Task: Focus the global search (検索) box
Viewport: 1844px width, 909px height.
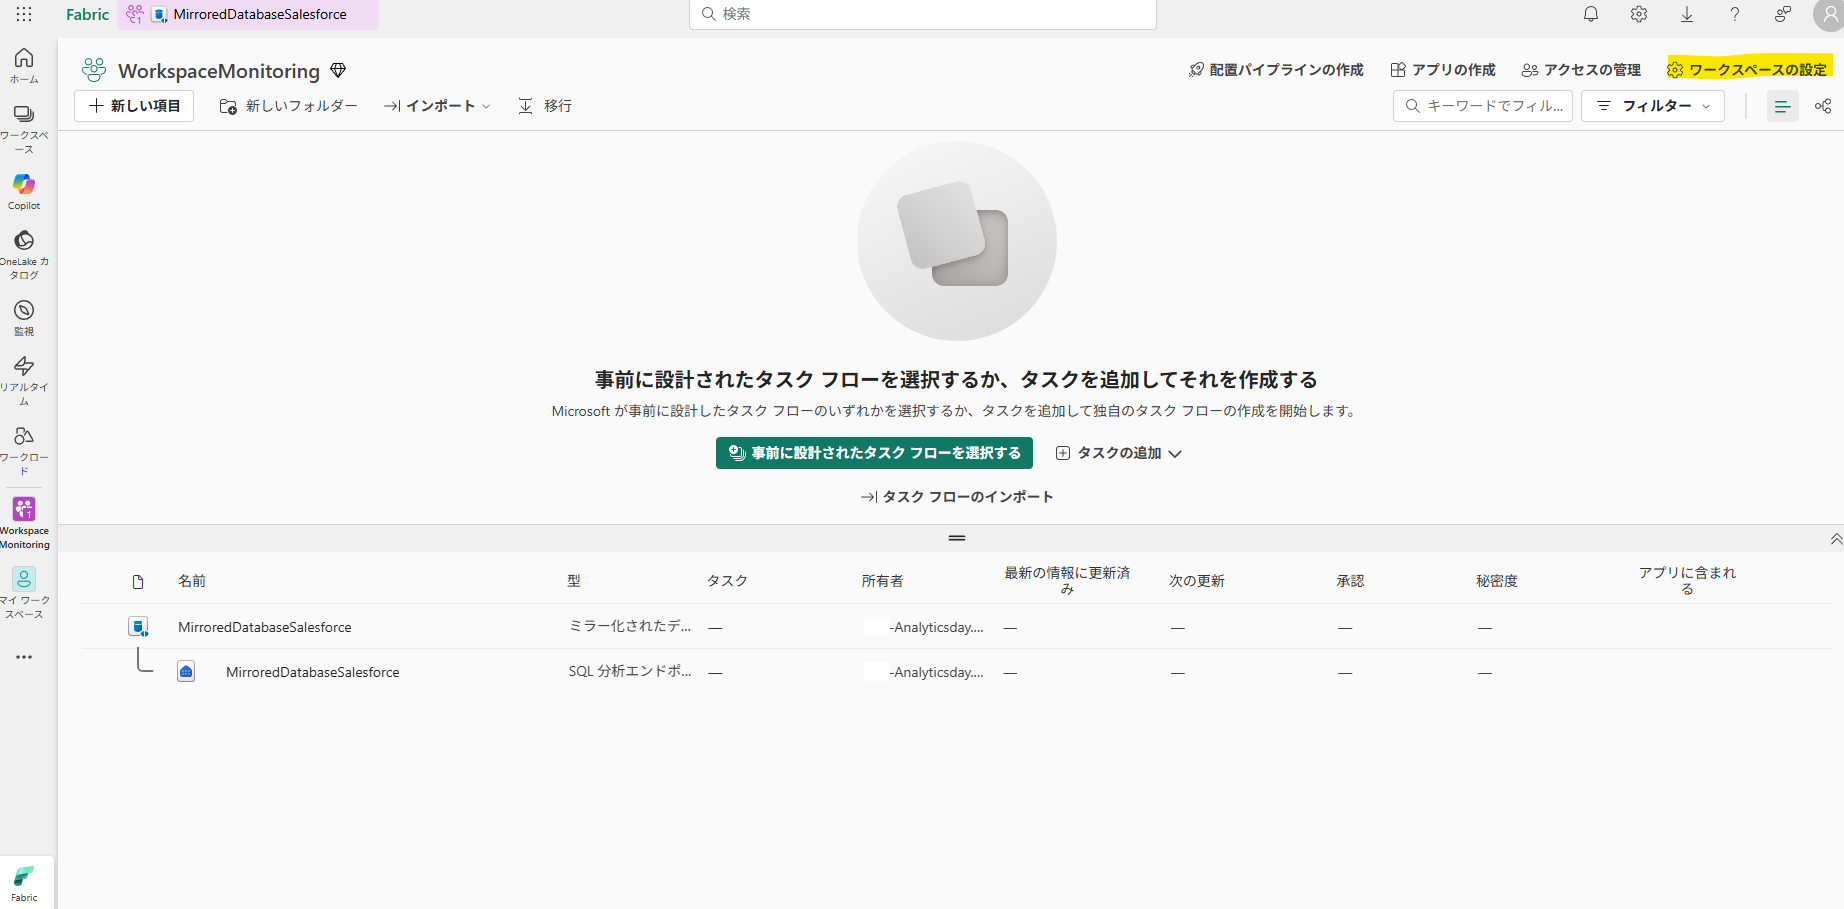Action: tap(923, 14)
